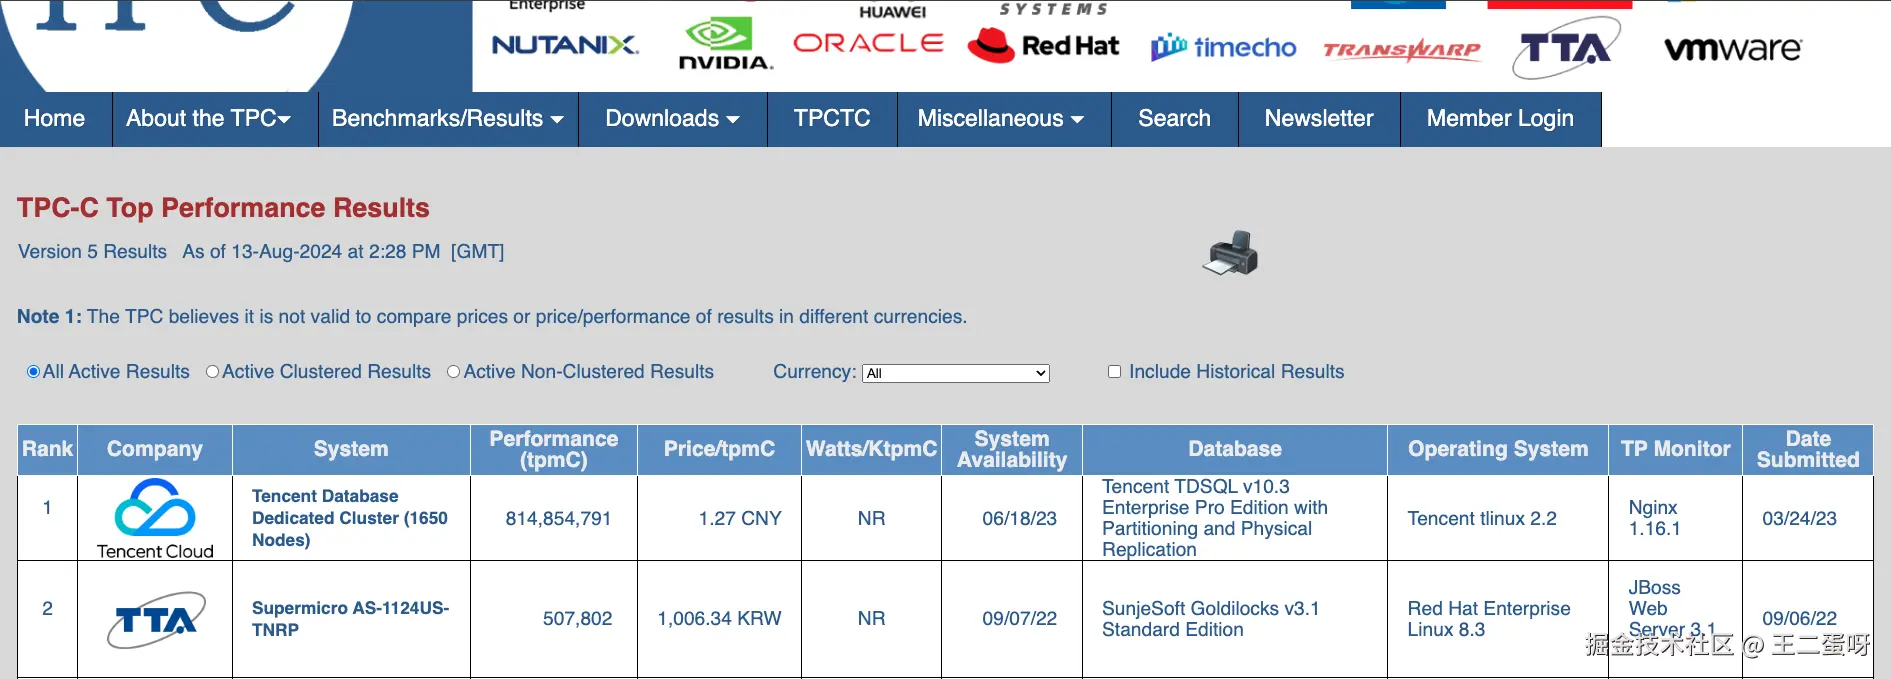This screenshot has height=679, width=1891.
Task: Open the Search page
Action: pos(1174,119)
